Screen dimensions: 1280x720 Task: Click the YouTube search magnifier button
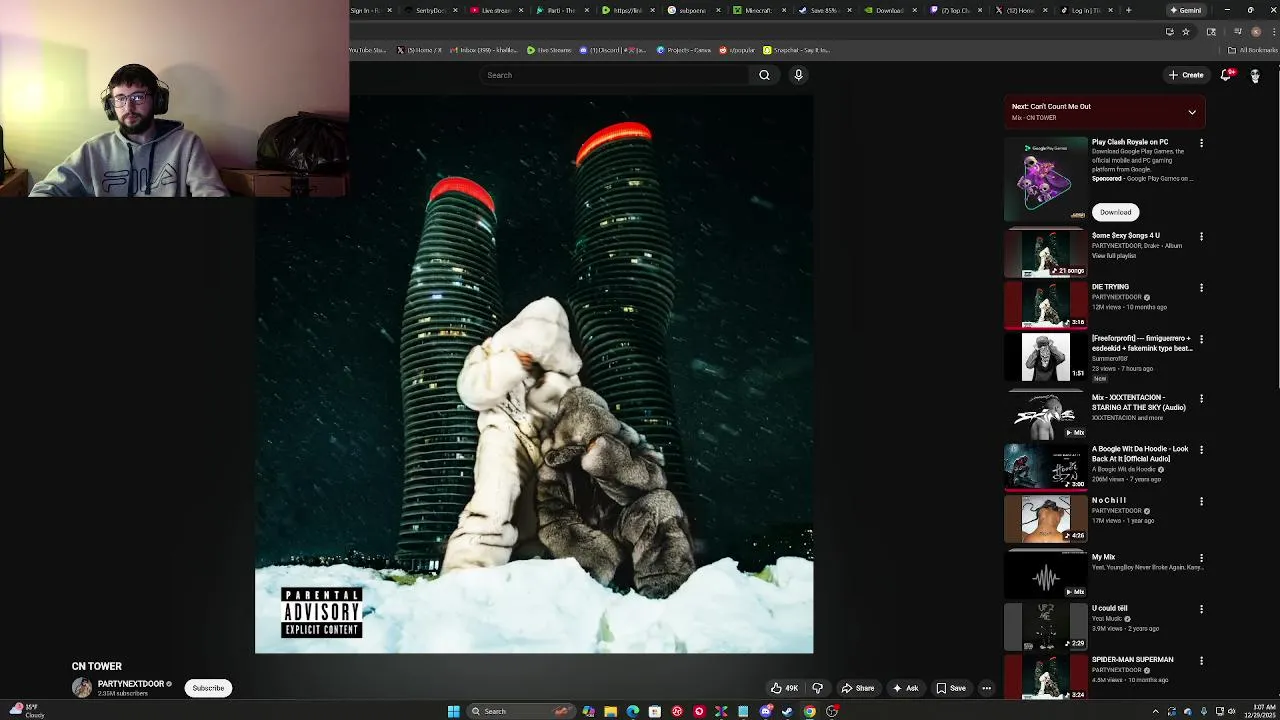(764, 75)
